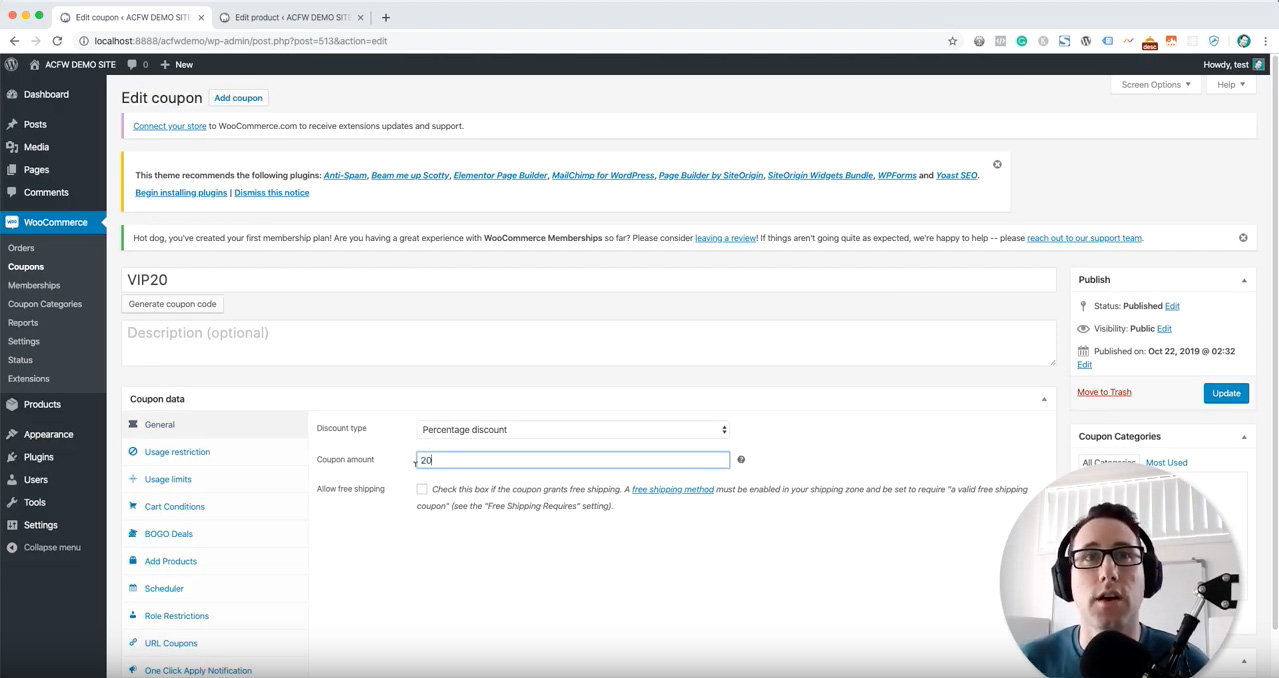Viewport: 1279px width, 678px height.
Task: Dismiss the theme plugin recommendation notice
Action: pyautogui.click(x=997, y=164)
